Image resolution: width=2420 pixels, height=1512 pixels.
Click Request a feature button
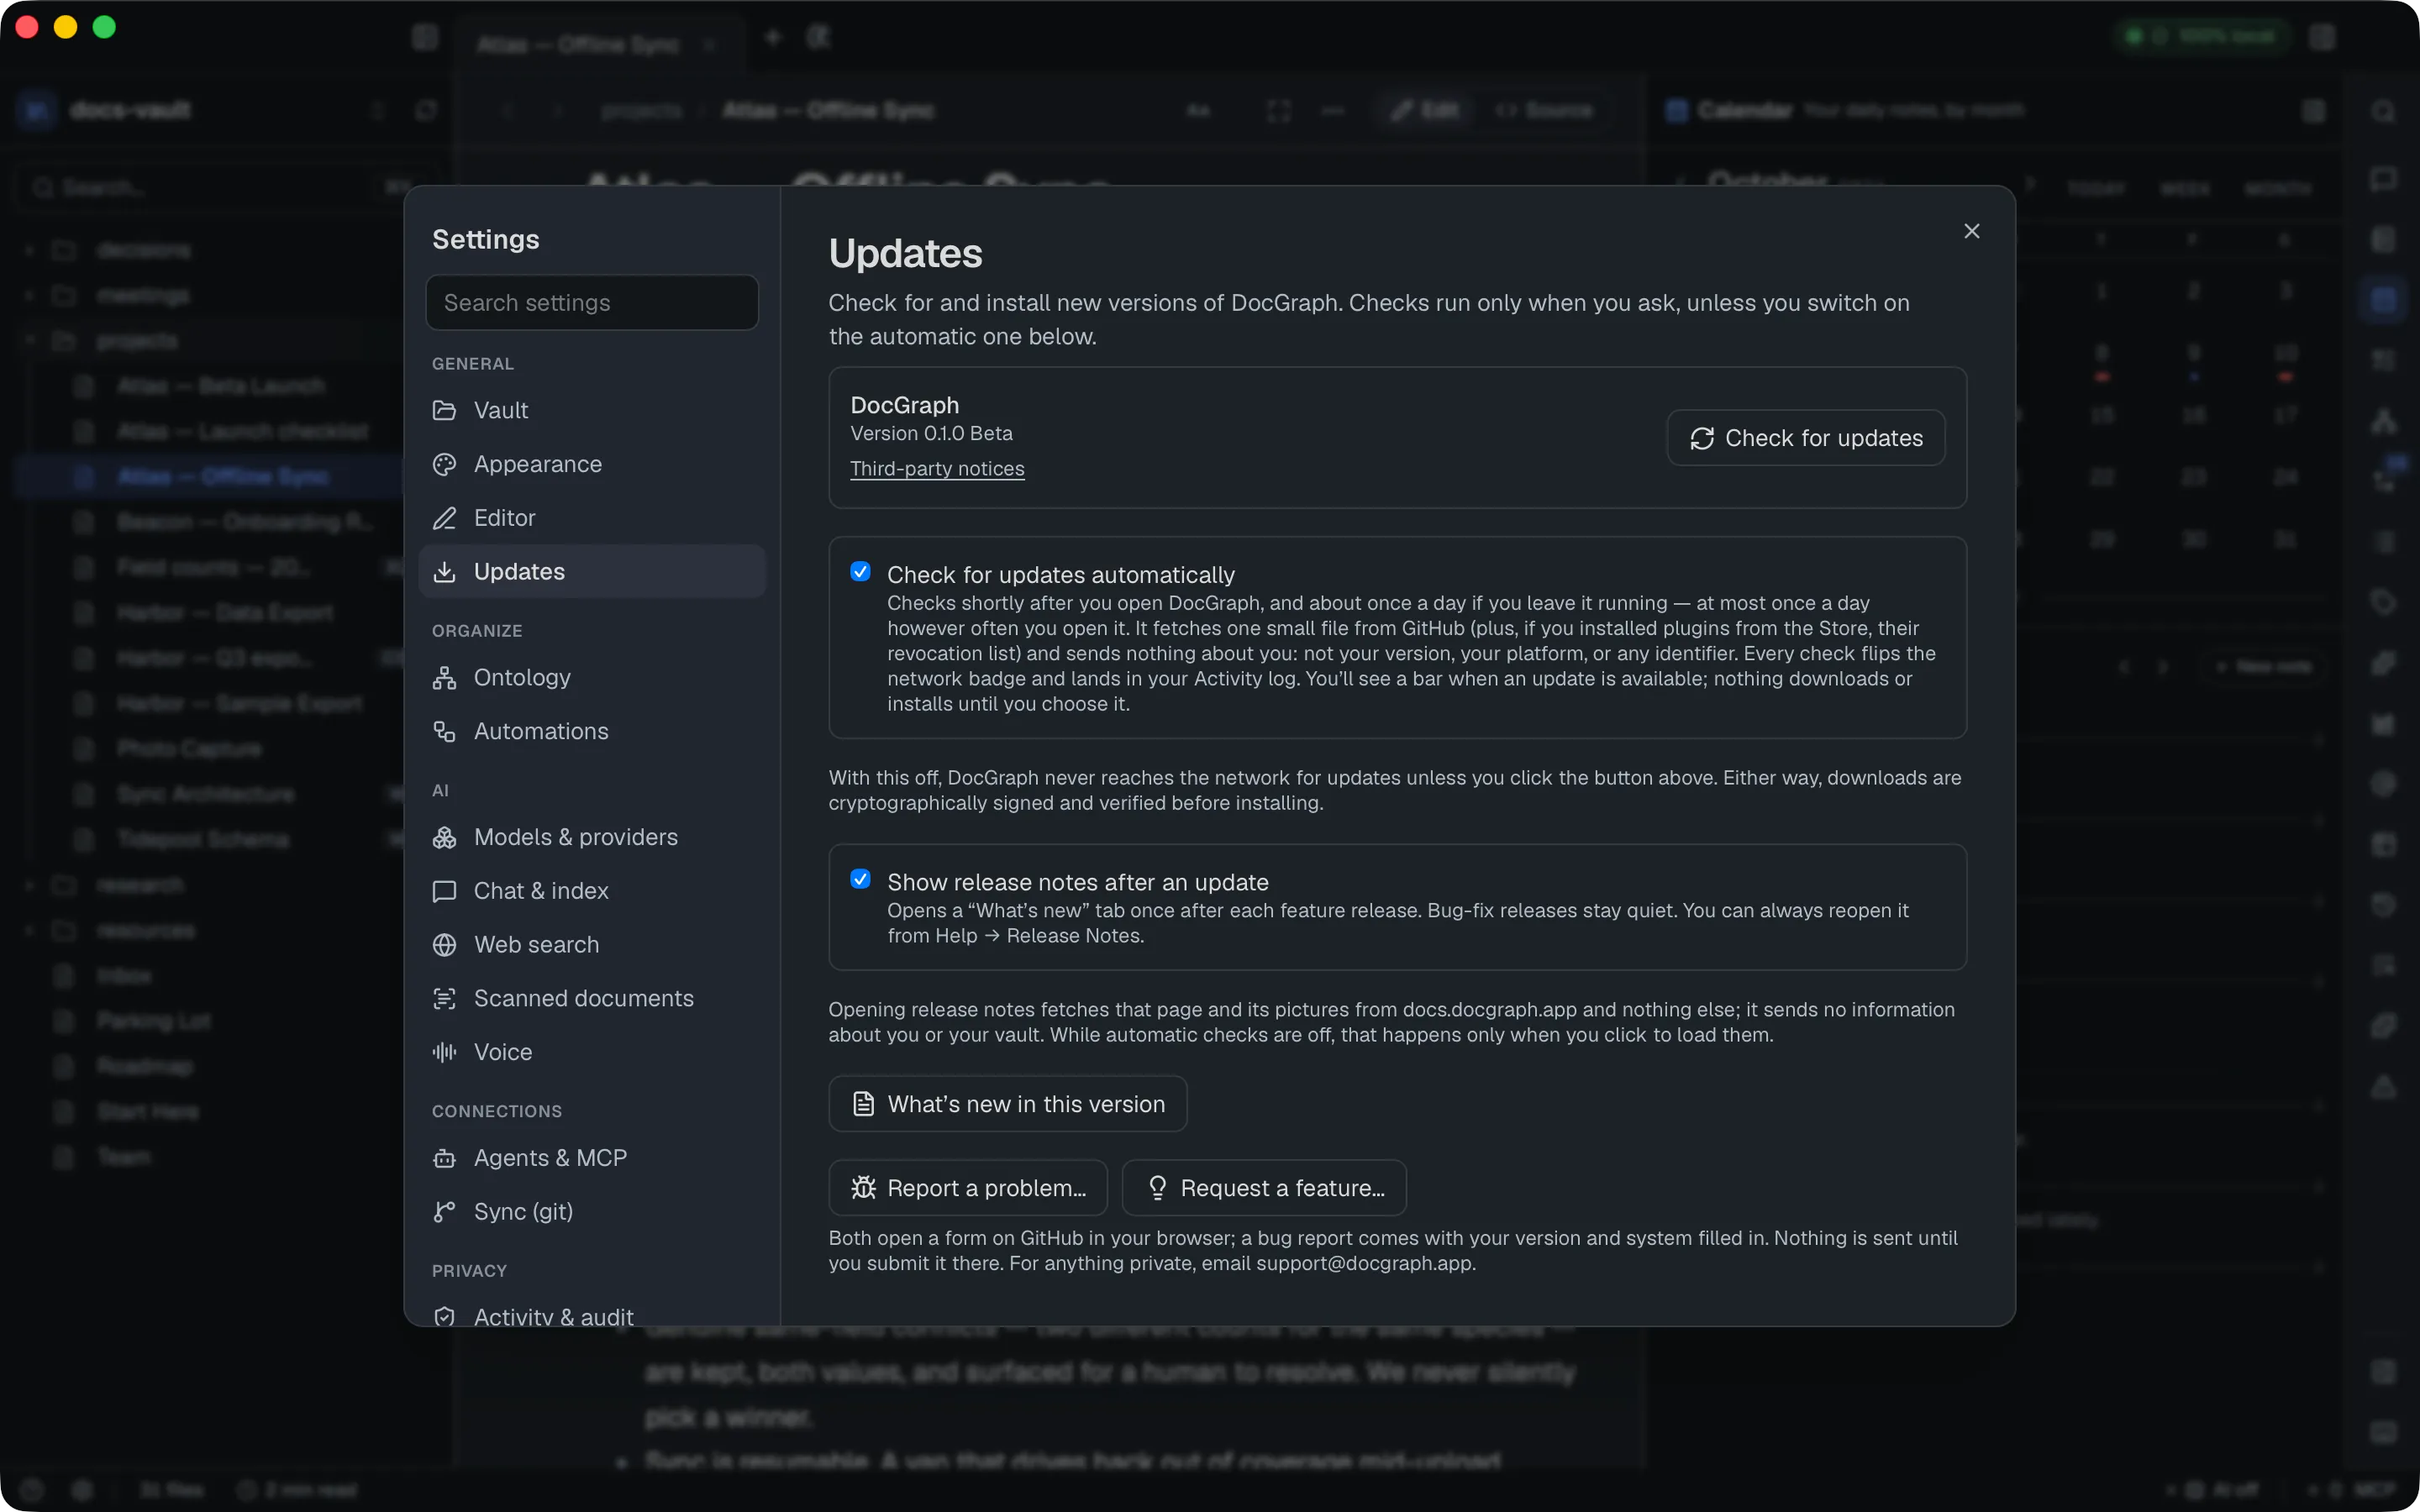[x=1264, y=1188]
